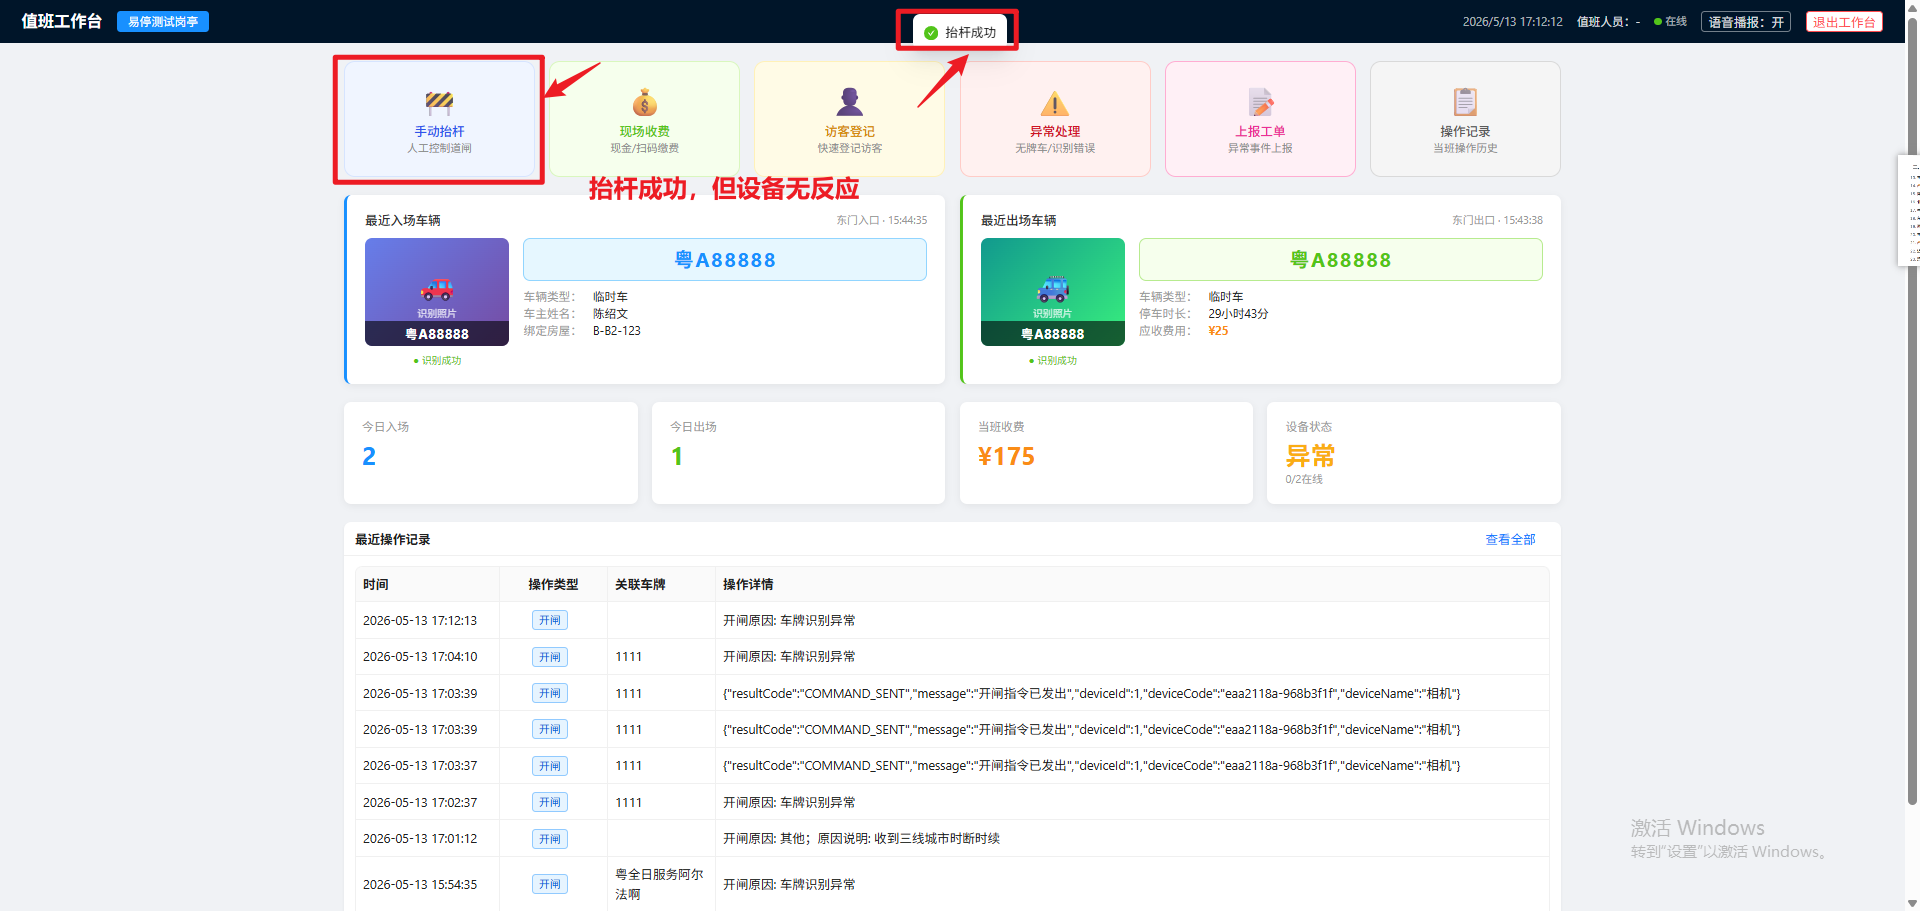
Task: Click the 在线 online status indicator
Action: coord(1670,21)
